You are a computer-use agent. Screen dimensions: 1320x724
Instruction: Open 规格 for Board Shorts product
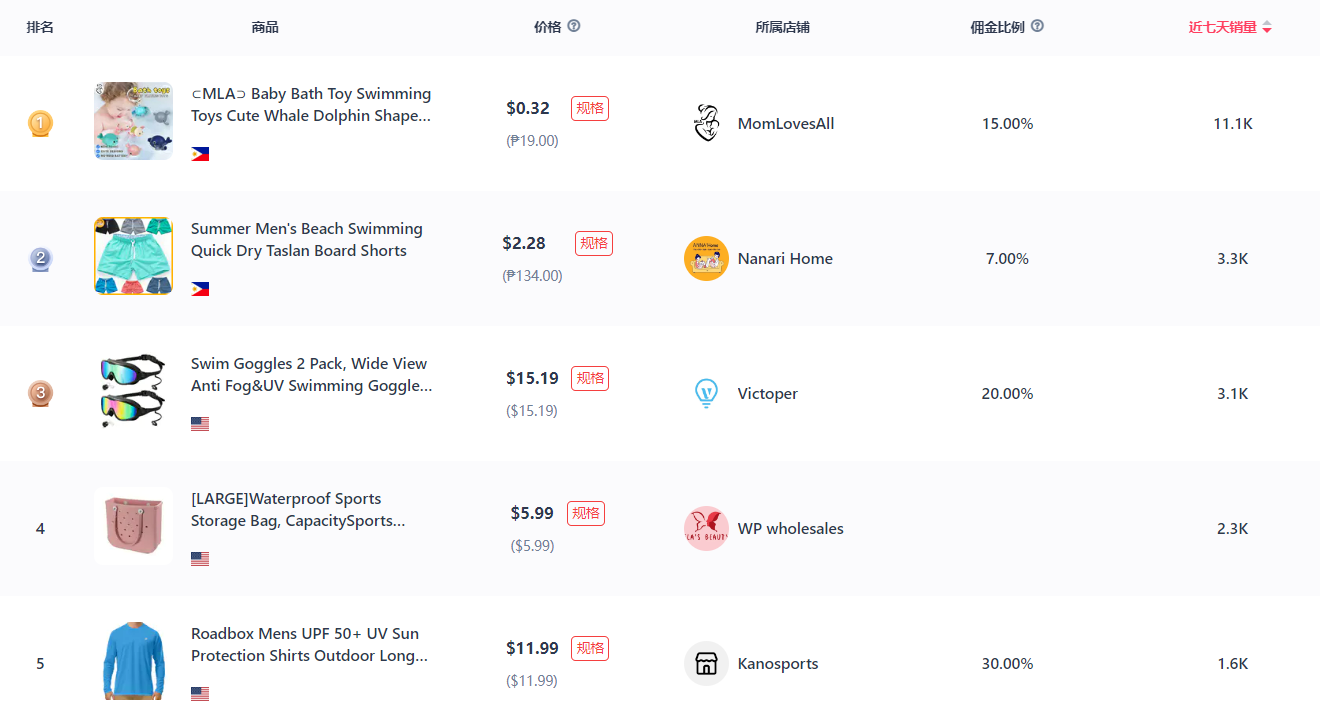pyautogui.click(x=594, y=243)
